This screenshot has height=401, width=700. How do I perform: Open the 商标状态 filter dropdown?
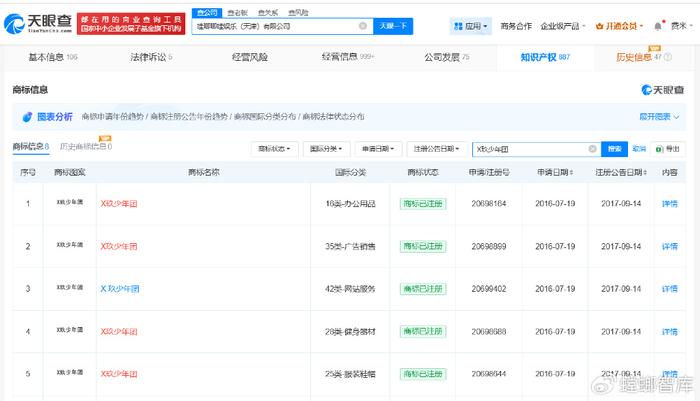274,149
